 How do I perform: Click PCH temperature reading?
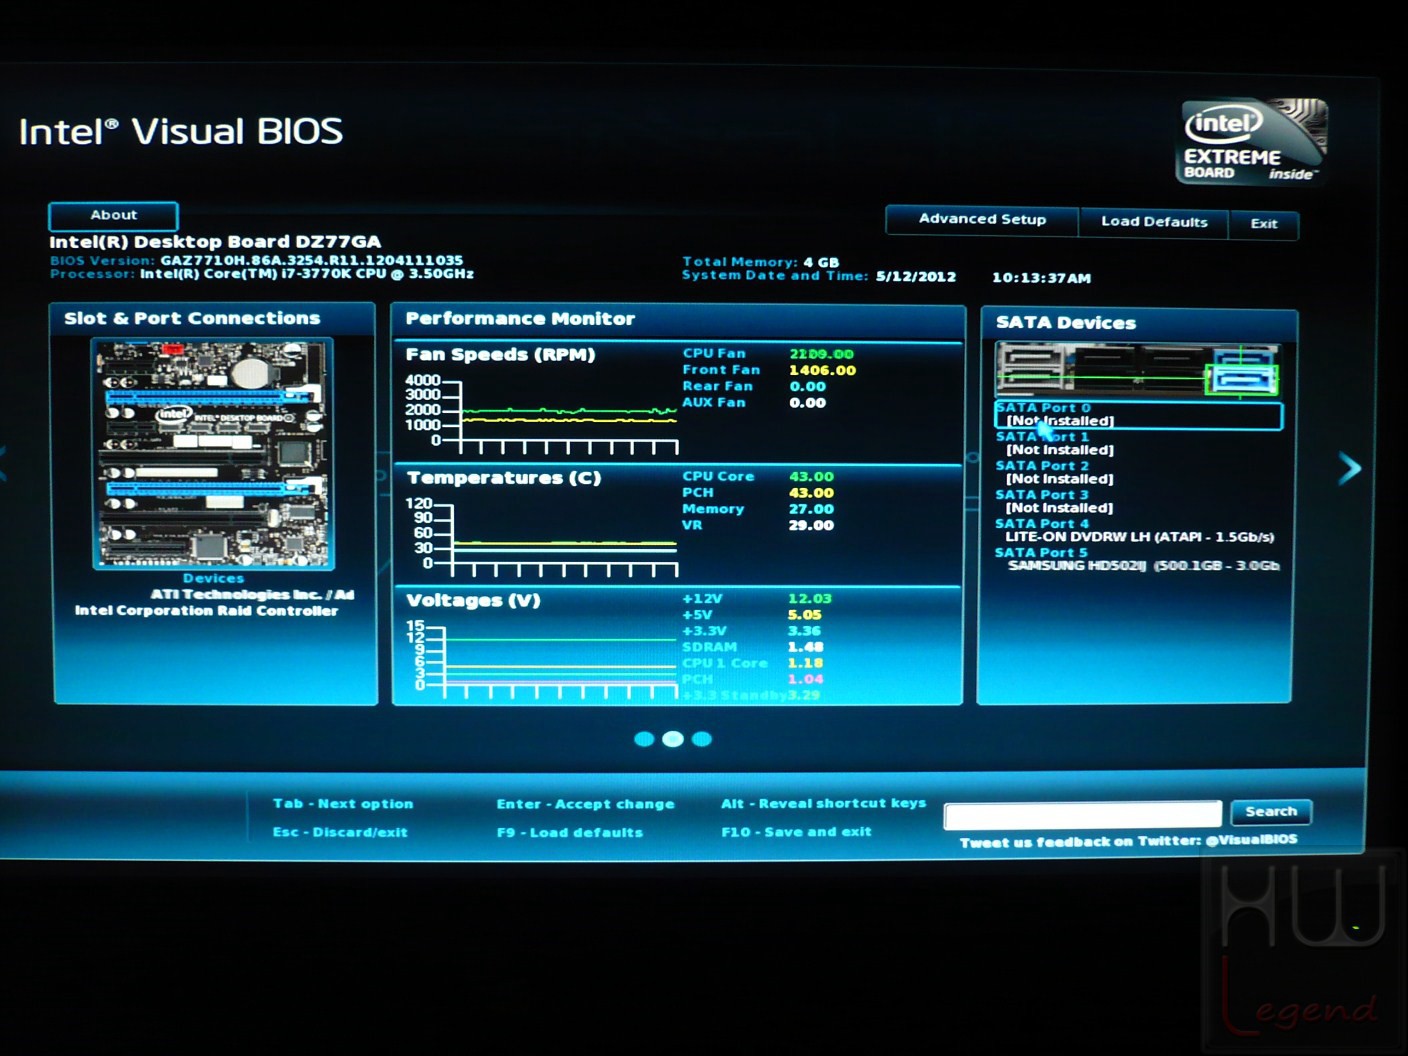click(x=758, y=493)
